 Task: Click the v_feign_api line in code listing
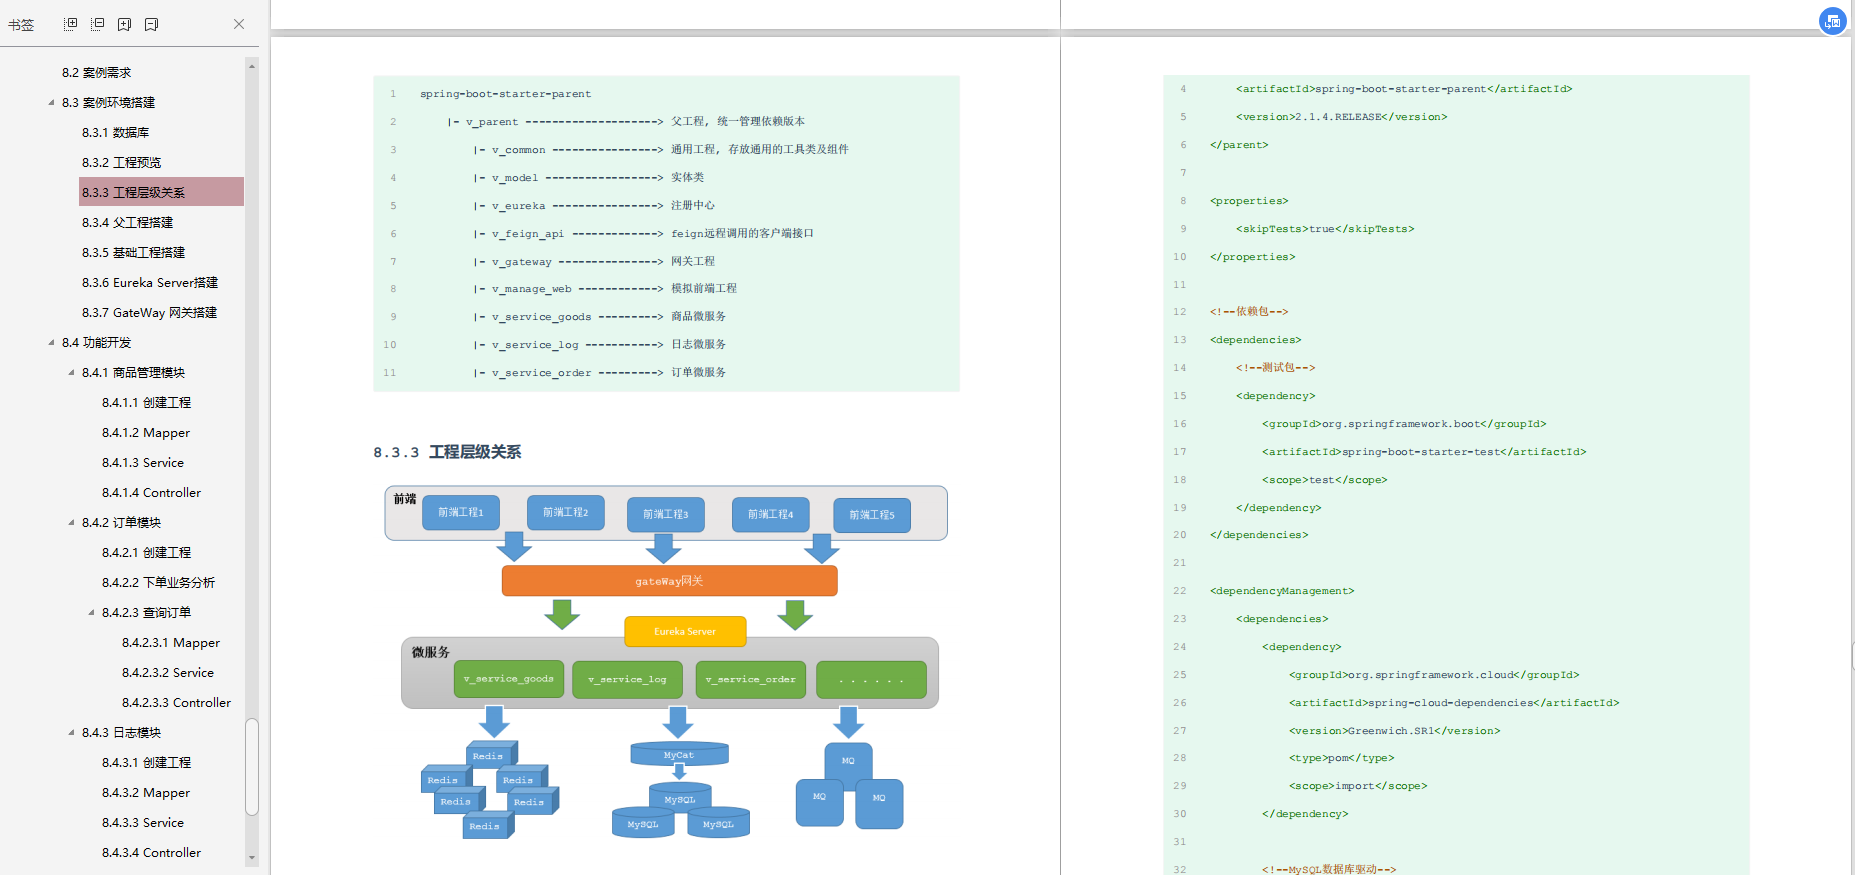643,234
